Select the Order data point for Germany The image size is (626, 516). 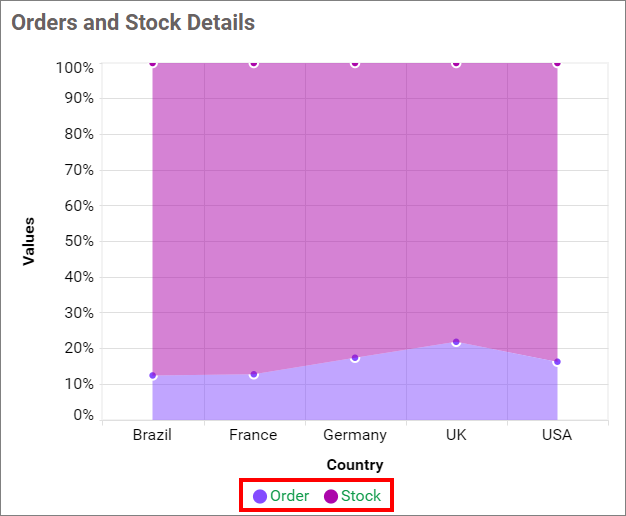pyautogui.click(x=355, y=357)
